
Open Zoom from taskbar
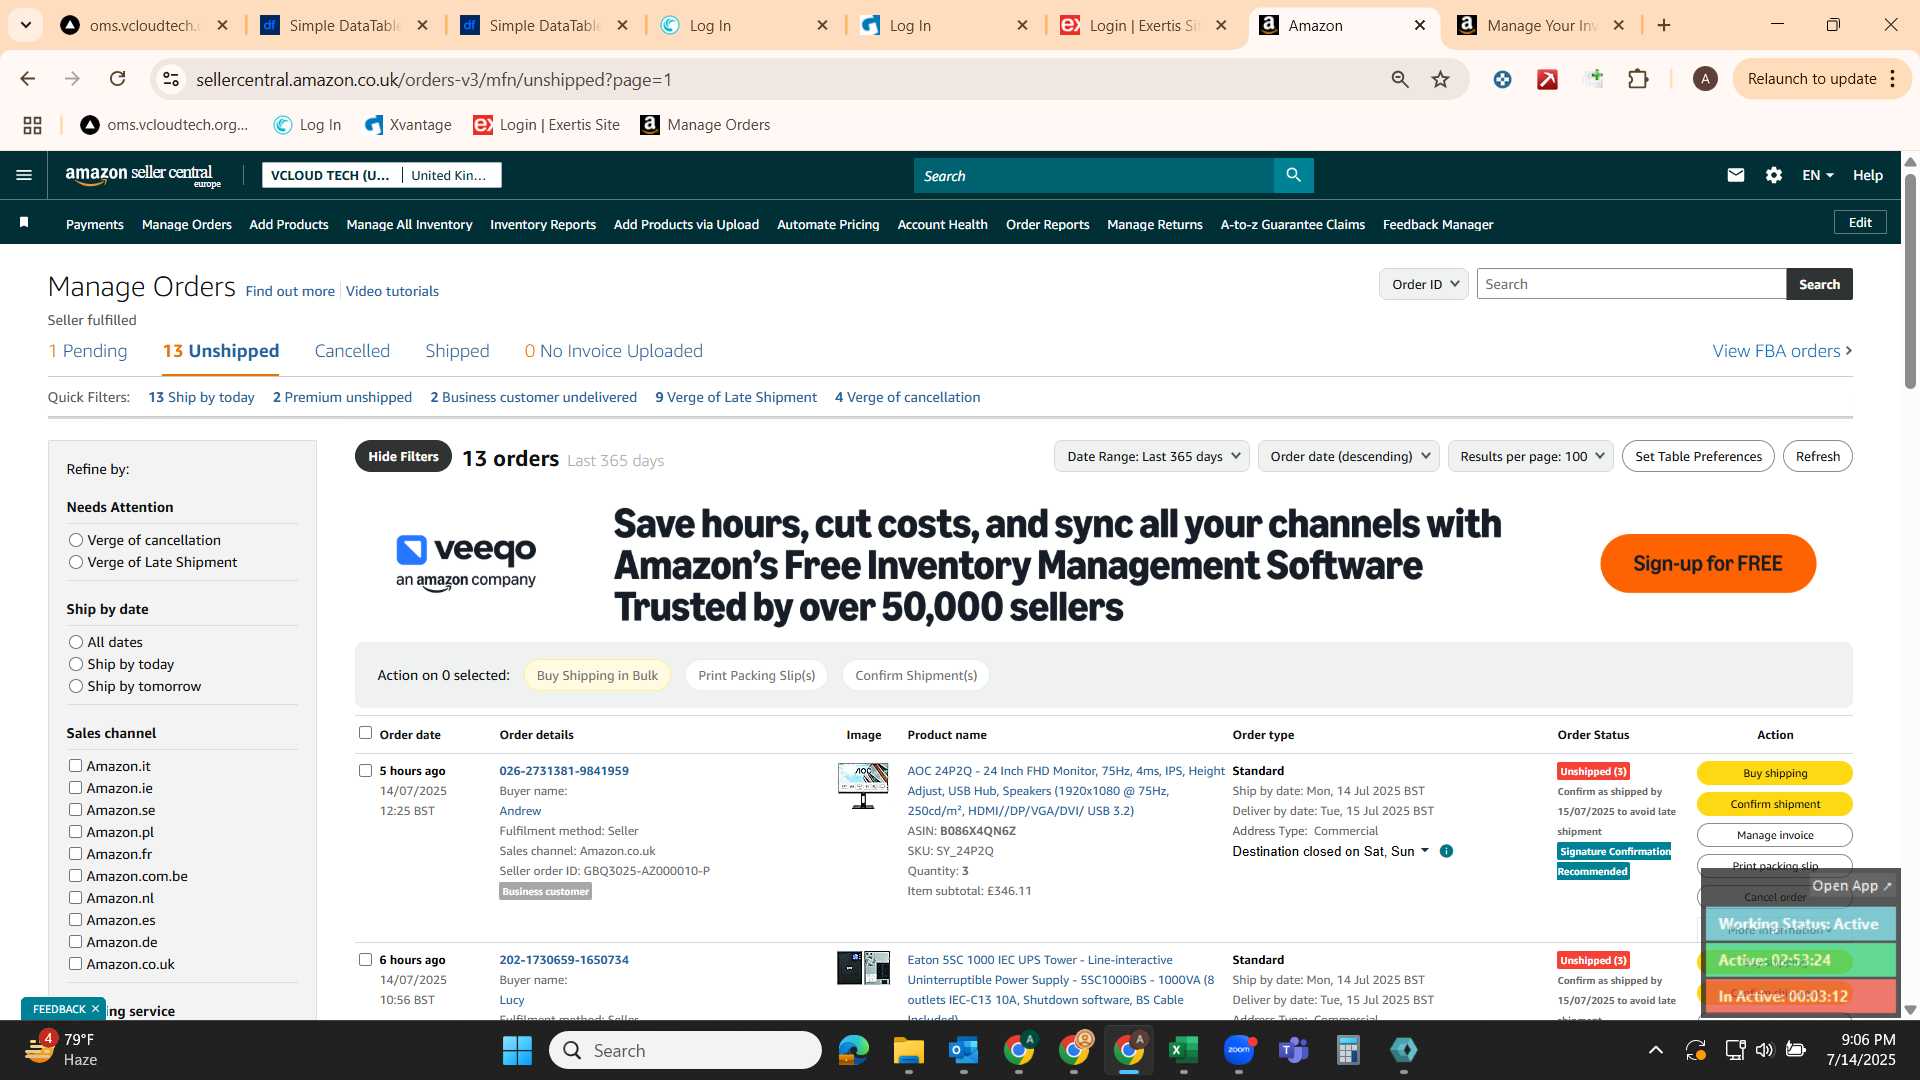(1239, 1050)
